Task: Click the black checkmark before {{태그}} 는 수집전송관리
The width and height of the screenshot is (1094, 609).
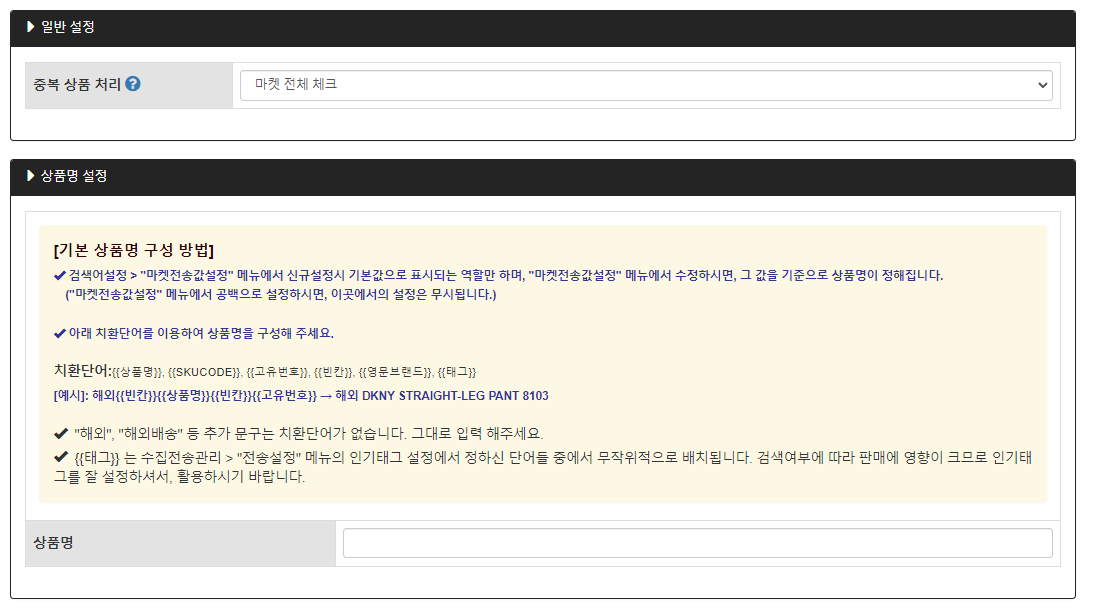Action: 61,457
